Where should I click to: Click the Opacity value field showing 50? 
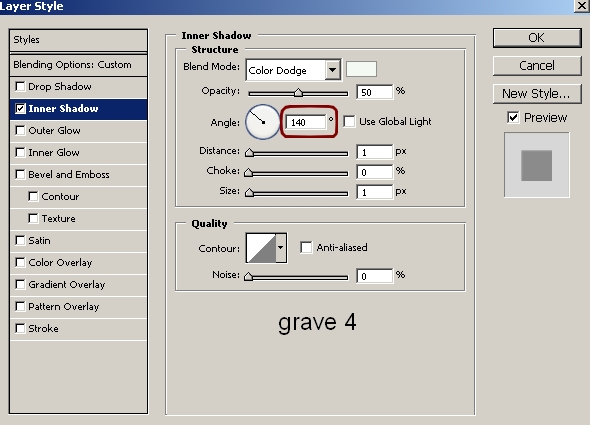374,92
